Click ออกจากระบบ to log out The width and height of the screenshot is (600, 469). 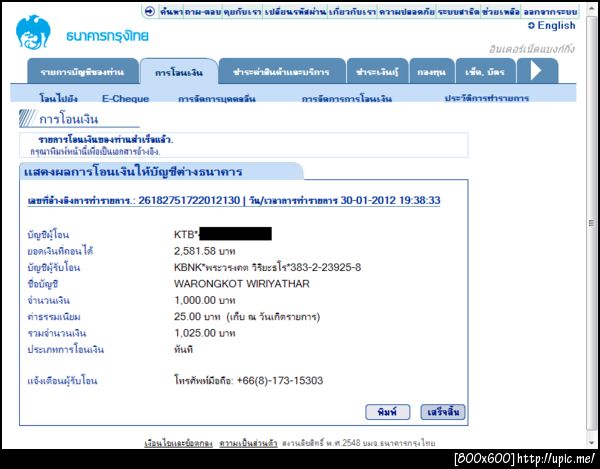point(550,12)
